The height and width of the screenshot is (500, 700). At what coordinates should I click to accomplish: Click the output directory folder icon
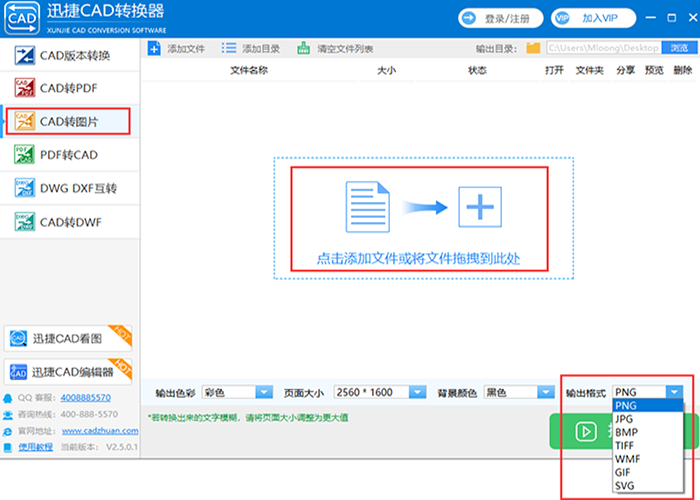(x=533, y=48)
